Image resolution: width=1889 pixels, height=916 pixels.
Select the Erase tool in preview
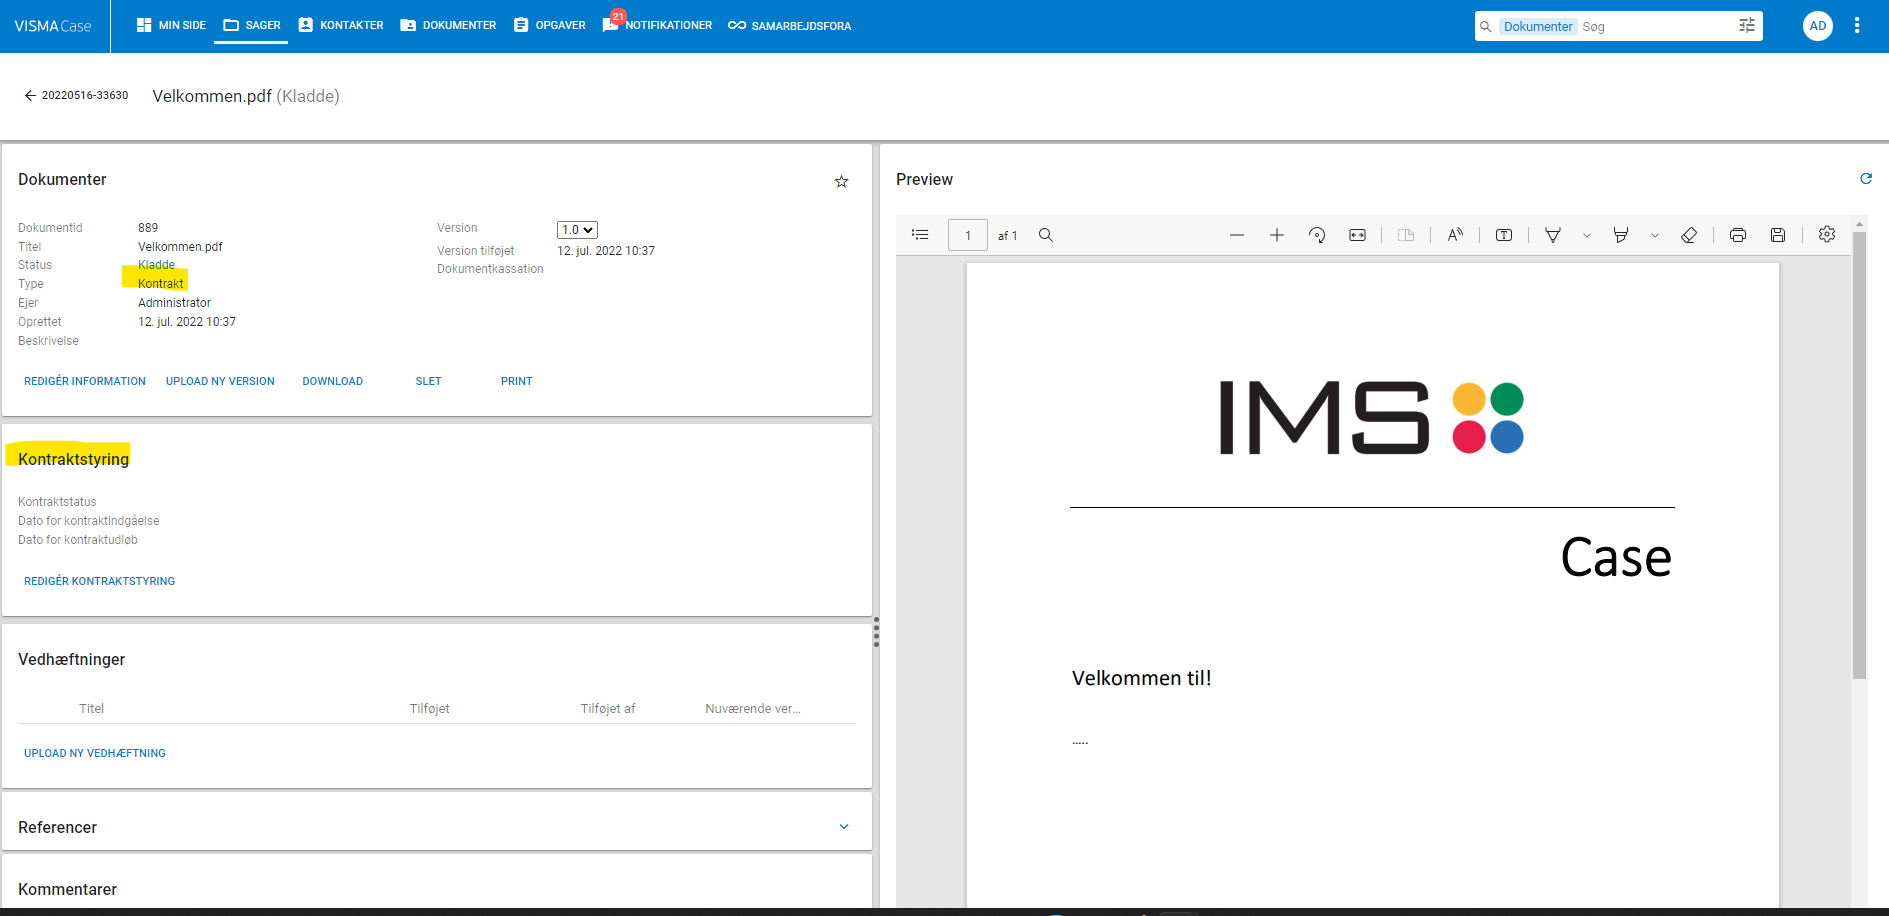click(x=1689, y=235)
